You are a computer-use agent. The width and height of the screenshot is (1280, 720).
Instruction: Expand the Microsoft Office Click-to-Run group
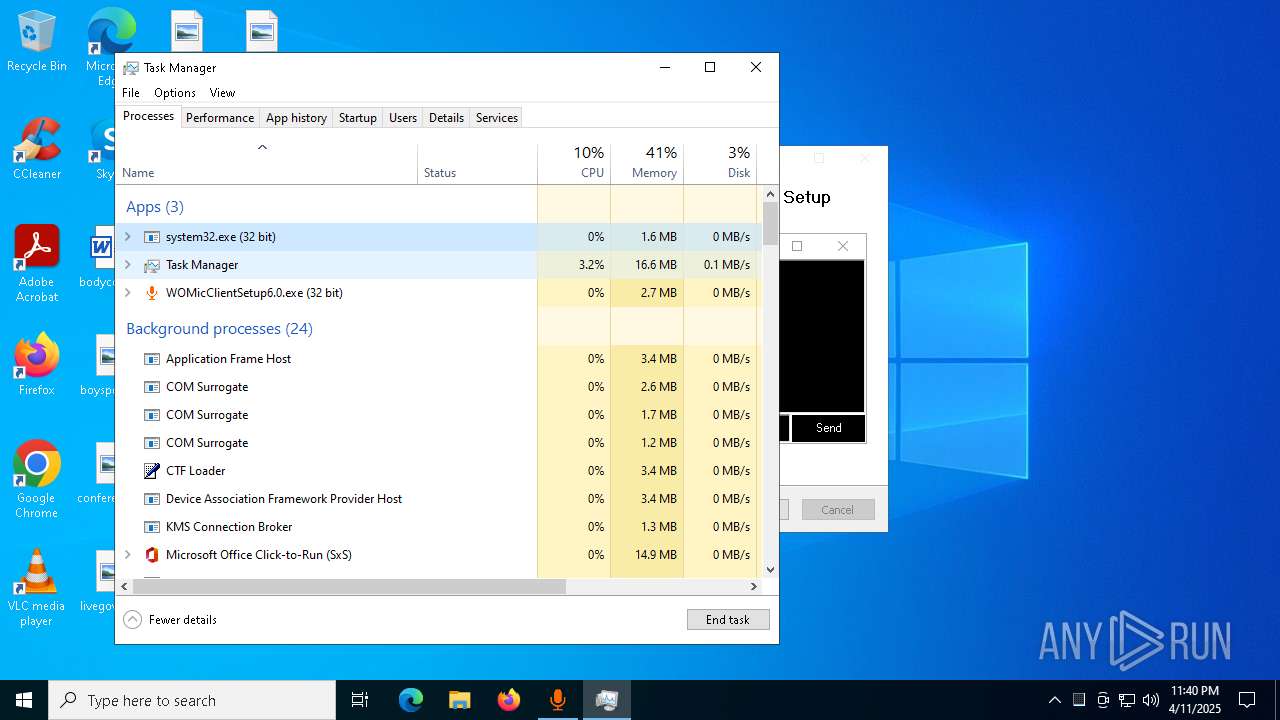tap(127, 555)
